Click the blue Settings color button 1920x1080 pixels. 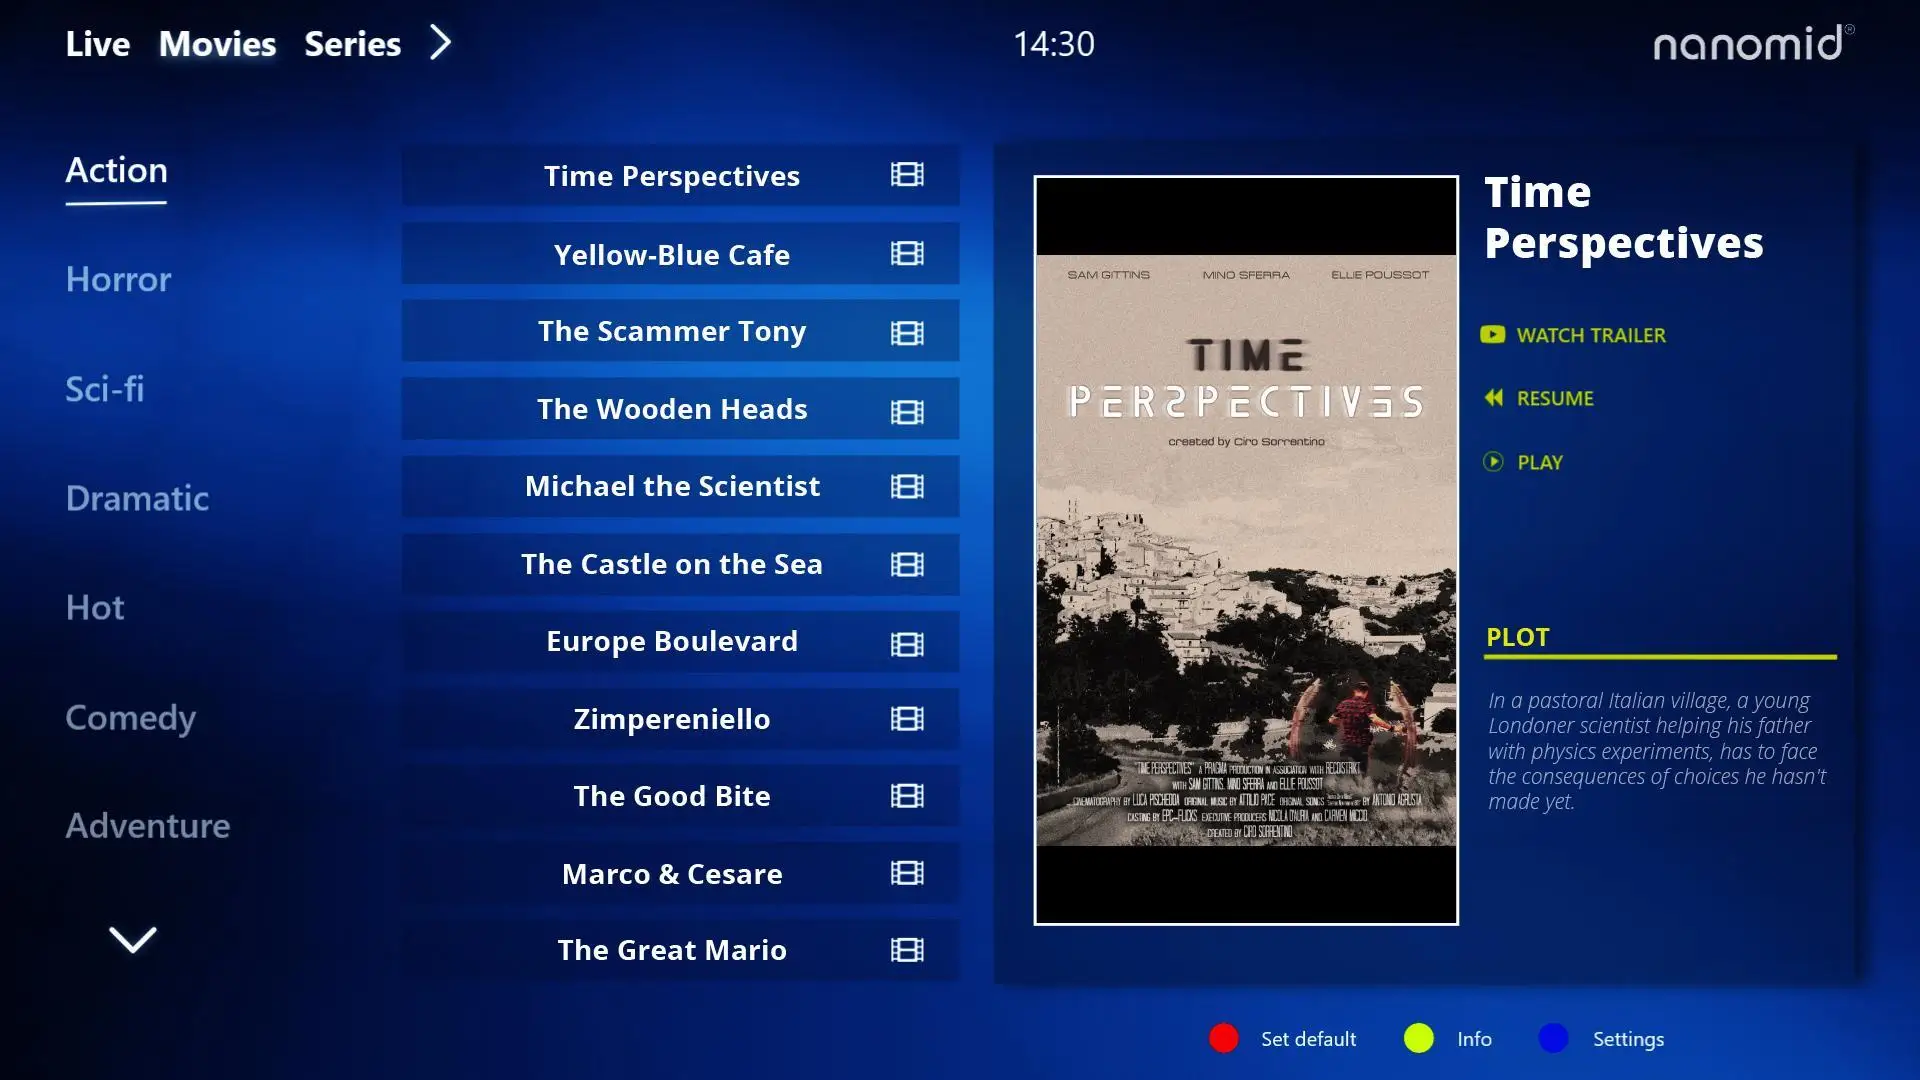(x=1553, y=1039)
